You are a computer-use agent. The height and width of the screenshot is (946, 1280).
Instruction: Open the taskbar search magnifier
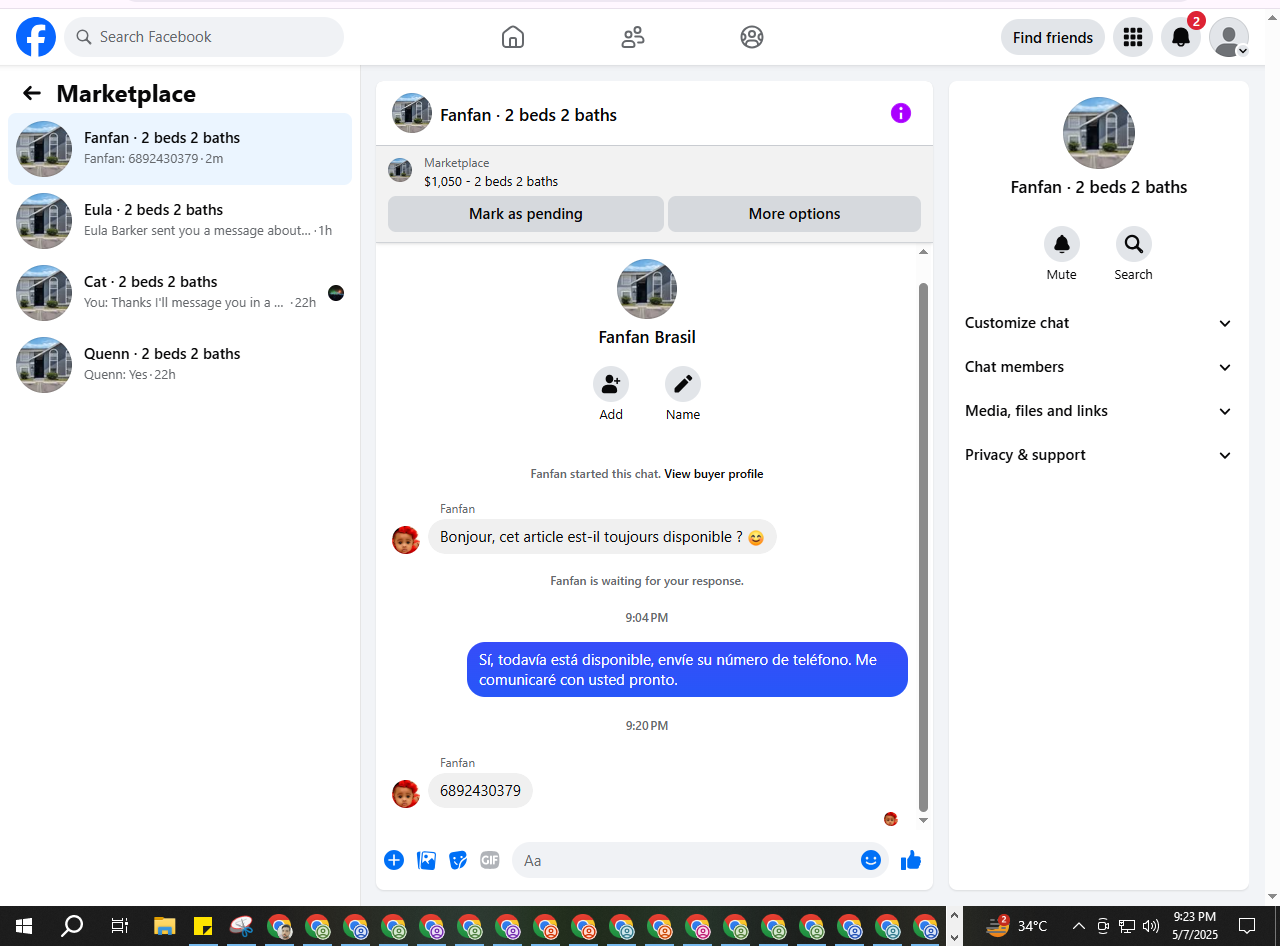72,926
